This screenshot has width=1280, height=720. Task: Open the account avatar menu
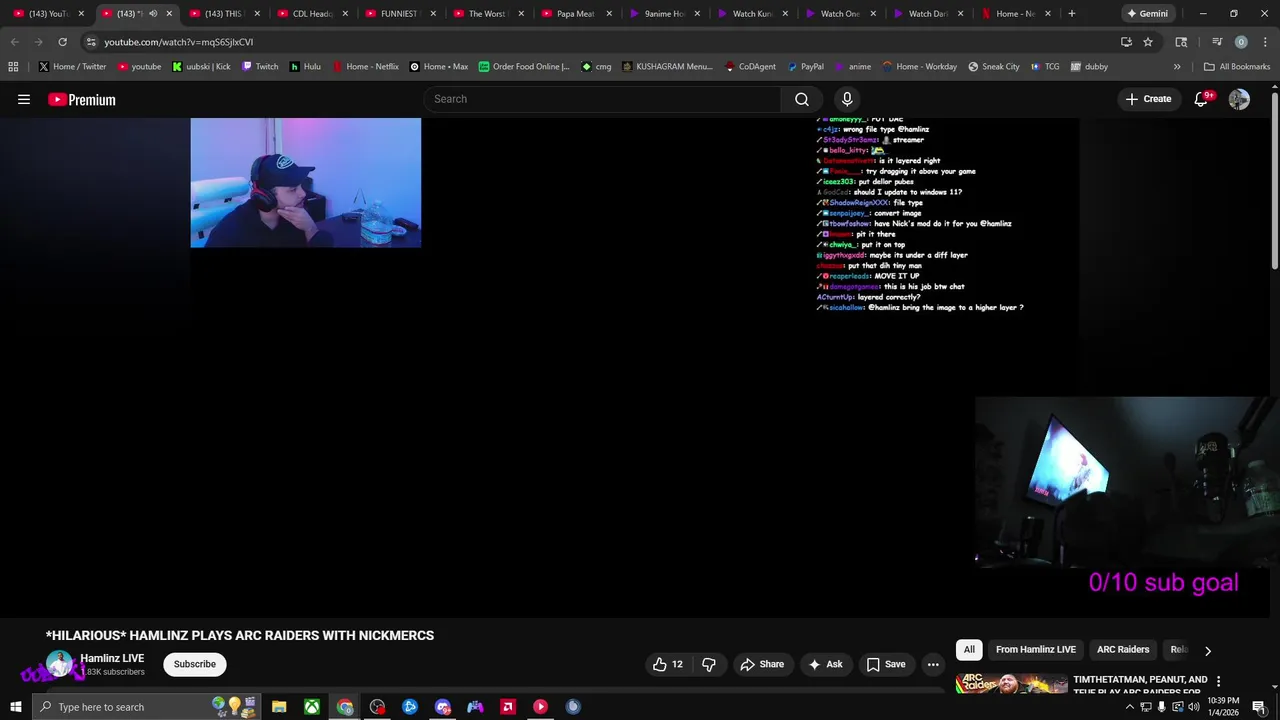[1239, 99]
